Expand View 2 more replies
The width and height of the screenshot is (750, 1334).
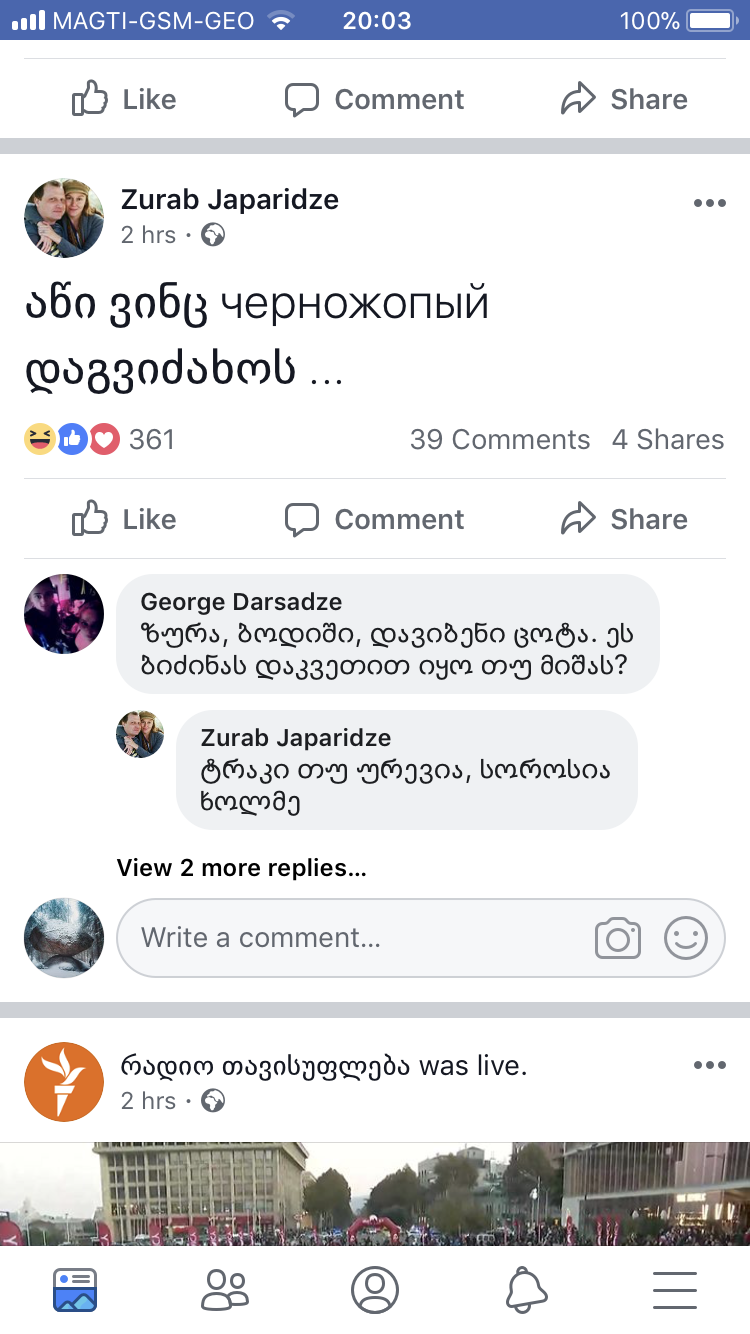point(241,867)
